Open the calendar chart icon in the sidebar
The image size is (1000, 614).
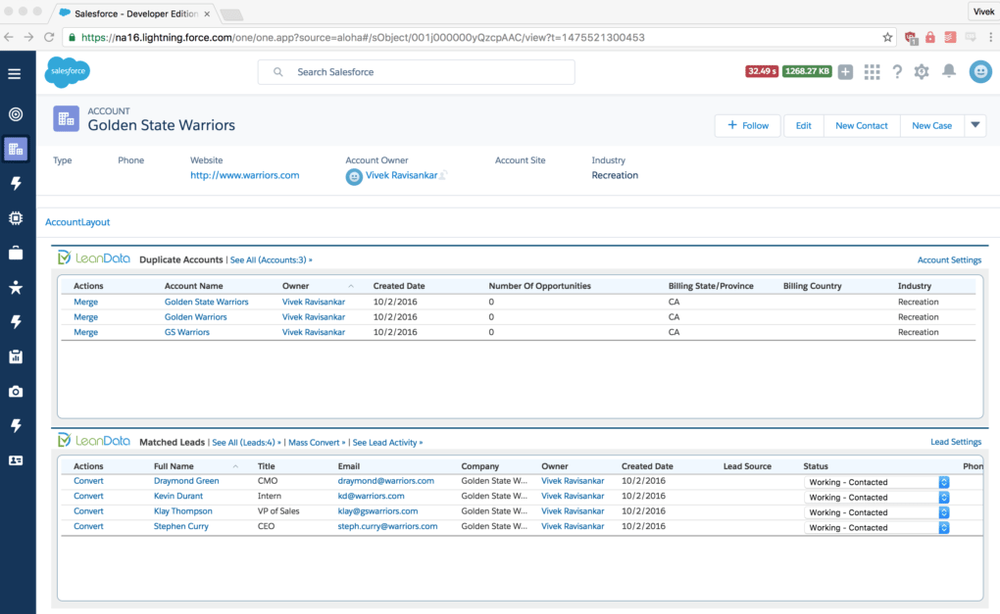pyautogui.click(x=15, y=356)
